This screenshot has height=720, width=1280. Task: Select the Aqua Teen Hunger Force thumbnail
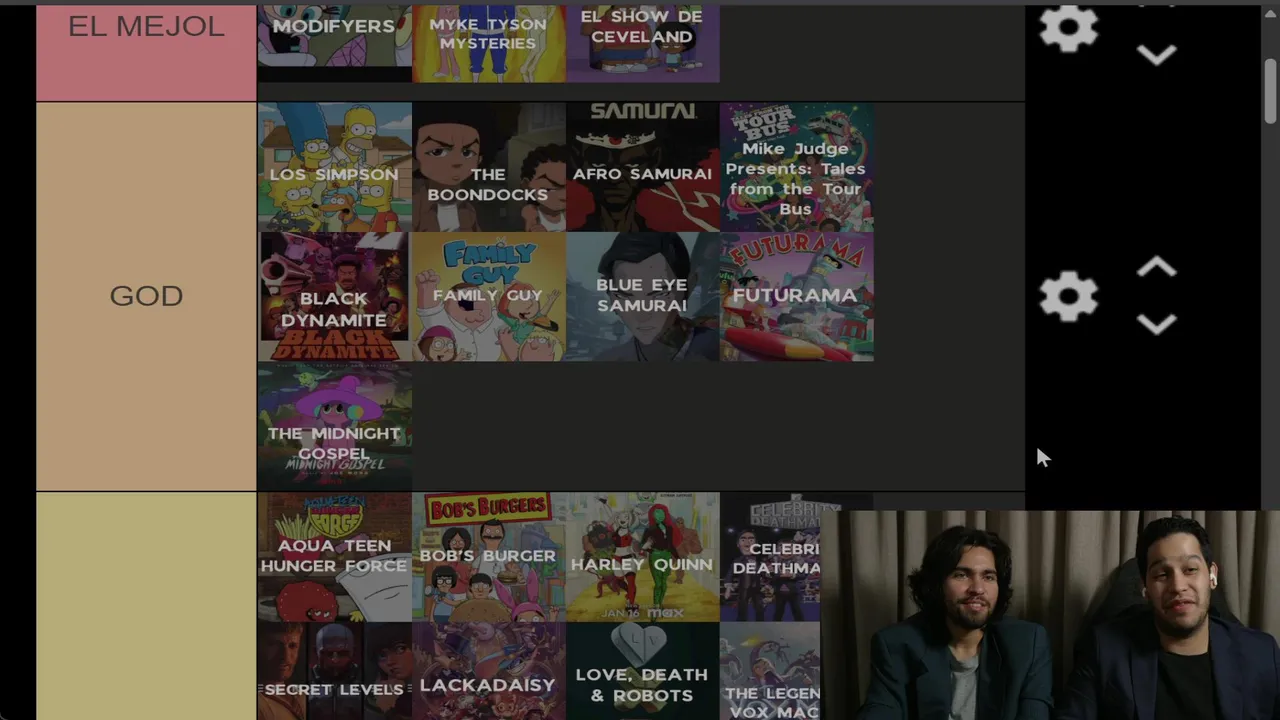pos(335,557)
